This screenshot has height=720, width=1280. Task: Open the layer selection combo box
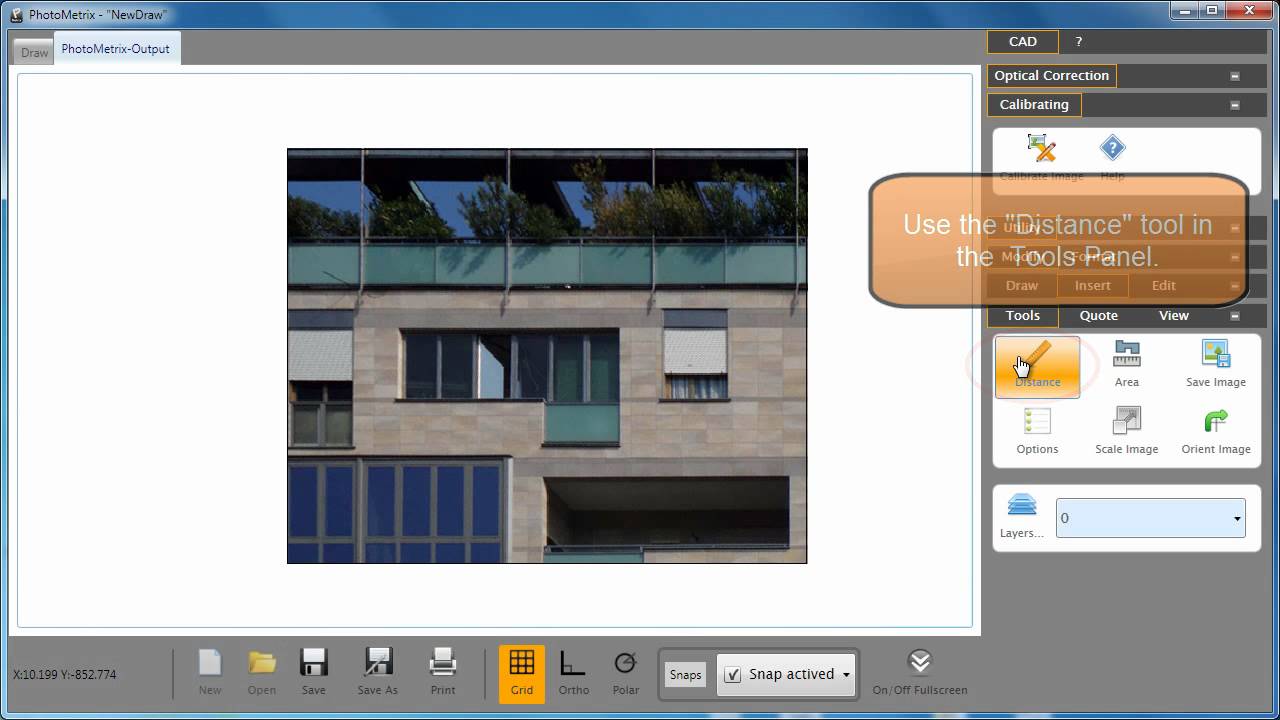click(1151, 518)
